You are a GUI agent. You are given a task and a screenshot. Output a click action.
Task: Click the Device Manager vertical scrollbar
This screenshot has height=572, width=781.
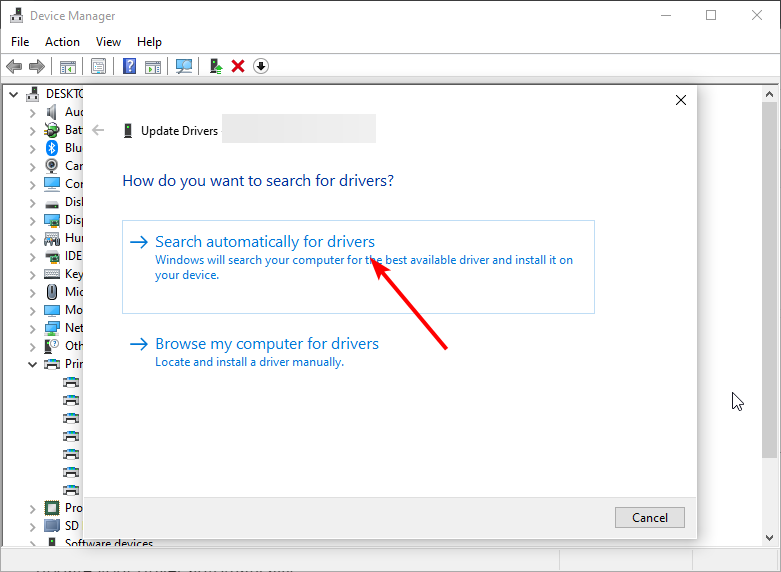click(x=769, y=300)
